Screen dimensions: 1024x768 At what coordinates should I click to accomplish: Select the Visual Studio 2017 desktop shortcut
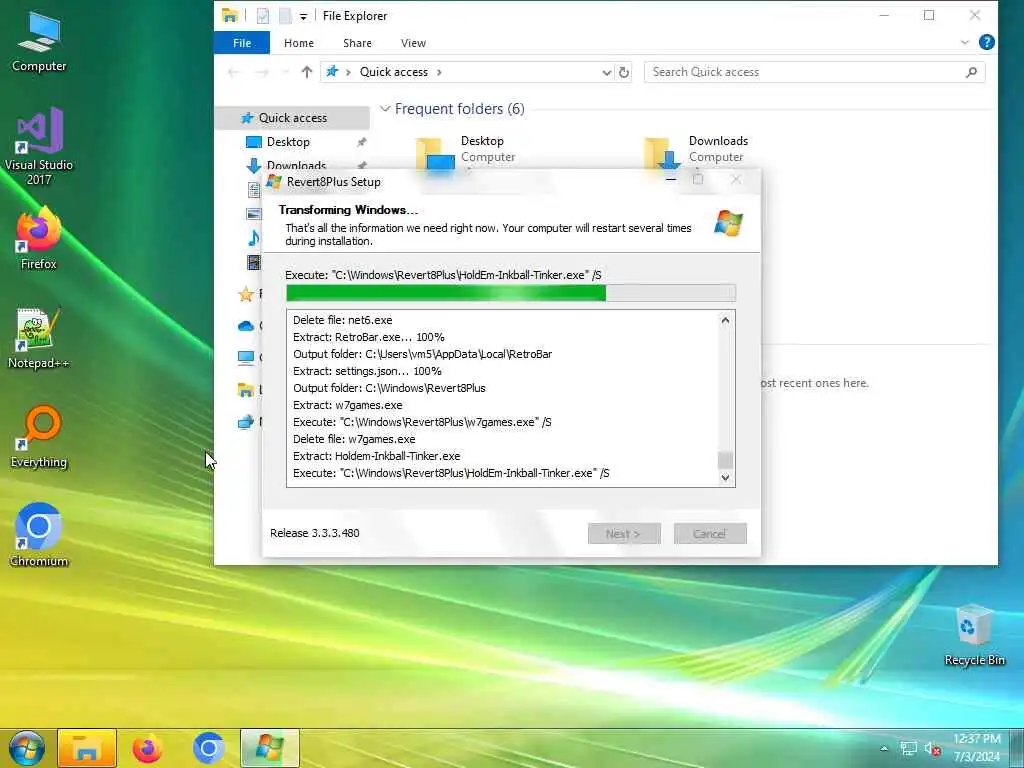(39, 146)
